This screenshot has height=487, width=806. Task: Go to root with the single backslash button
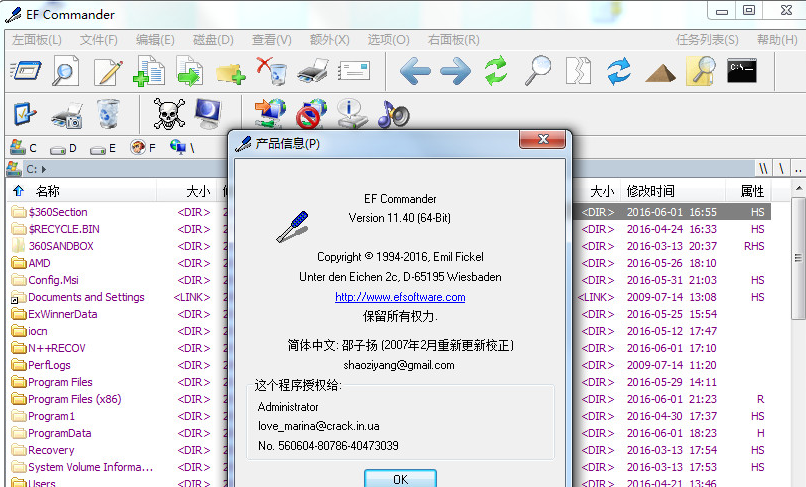click(x=781, y=168)
